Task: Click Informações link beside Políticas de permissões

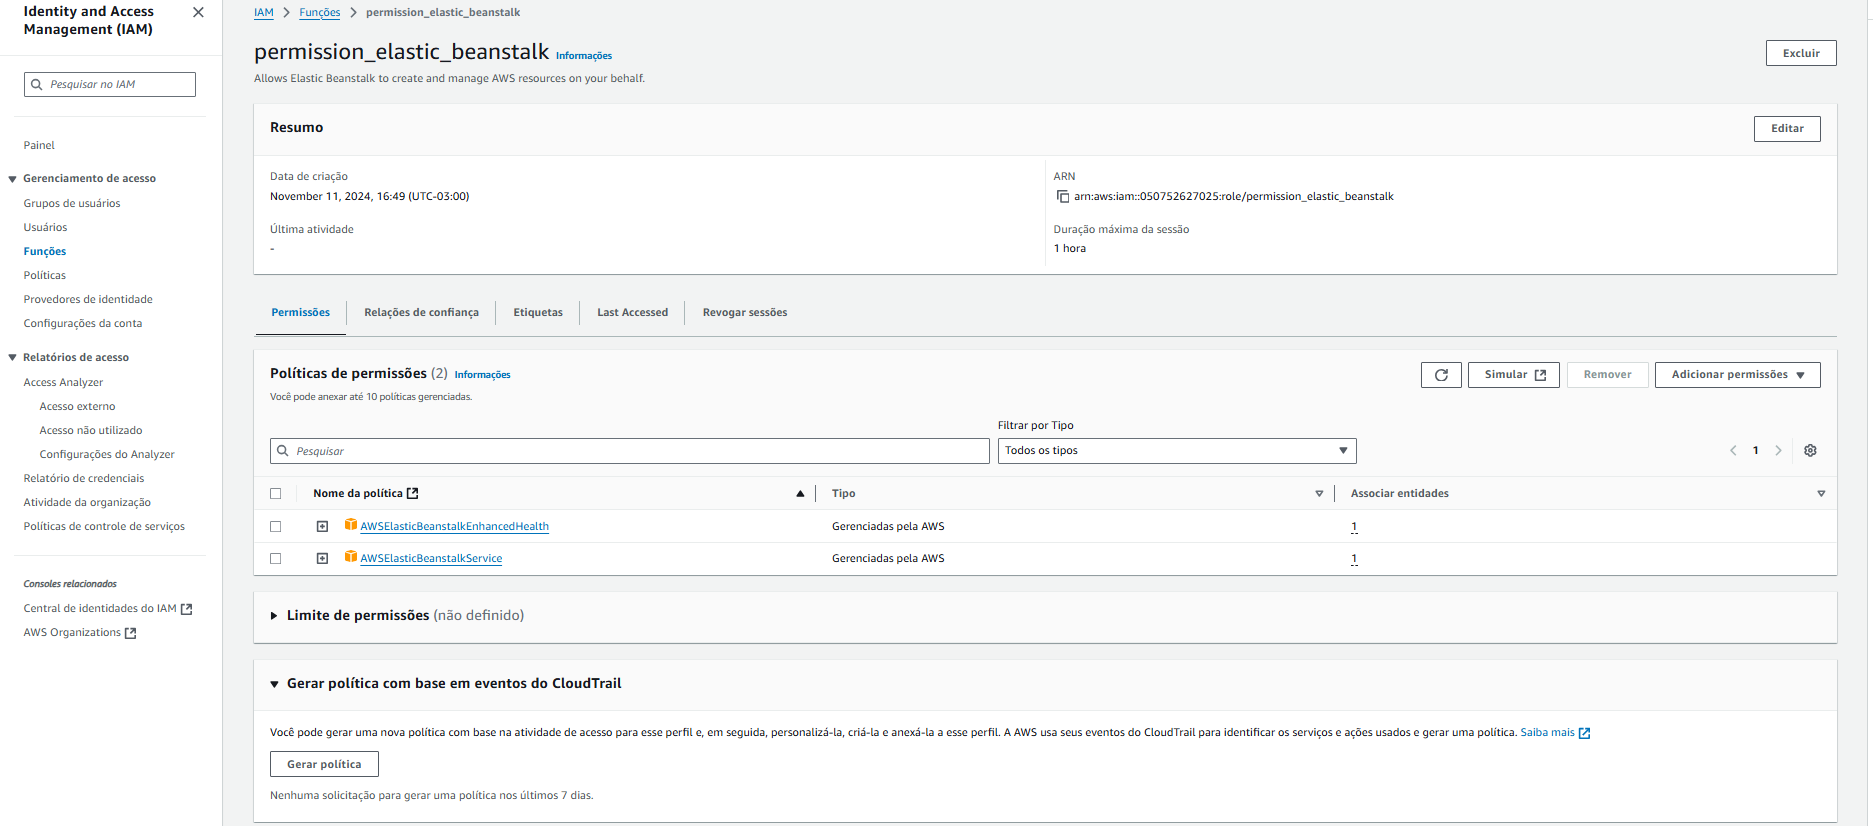Action: point(482,375)
